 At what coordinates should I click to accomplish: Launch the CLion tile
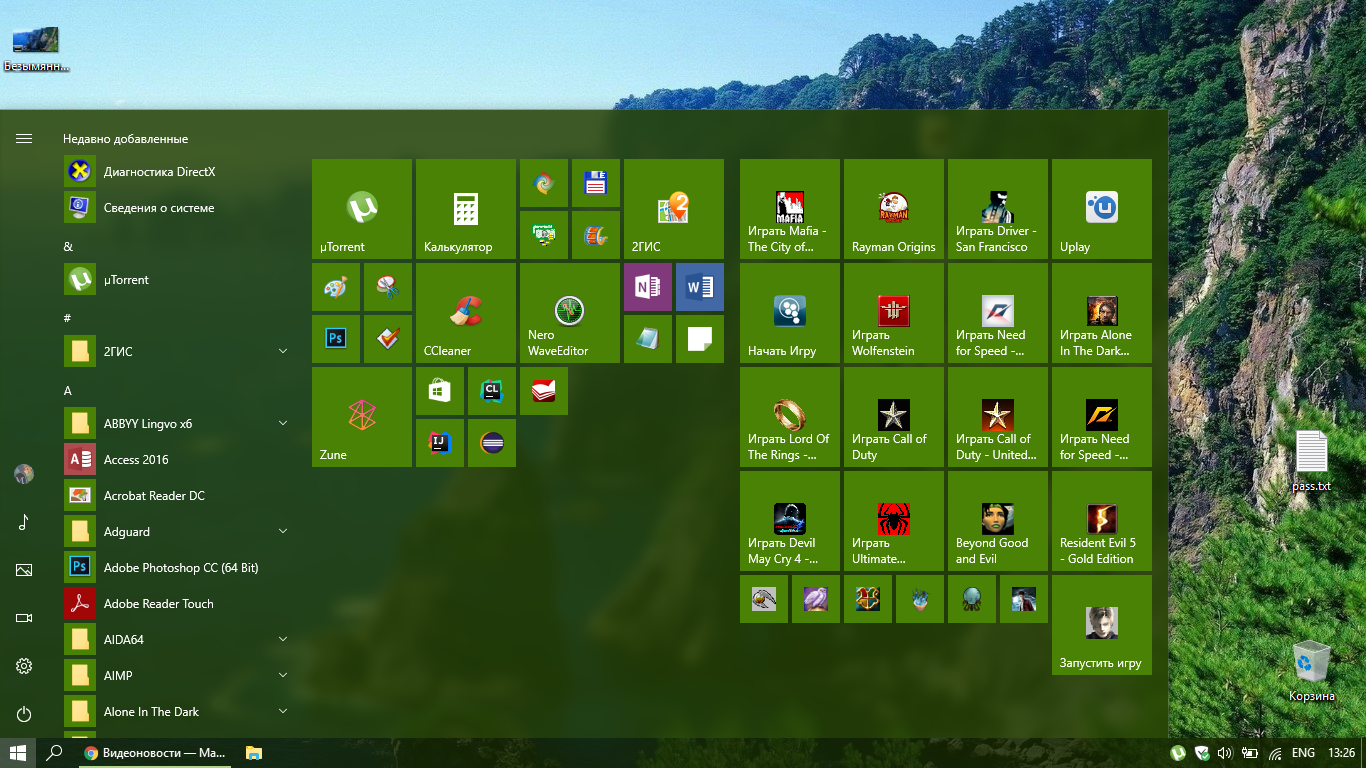[x=492, y=391]
